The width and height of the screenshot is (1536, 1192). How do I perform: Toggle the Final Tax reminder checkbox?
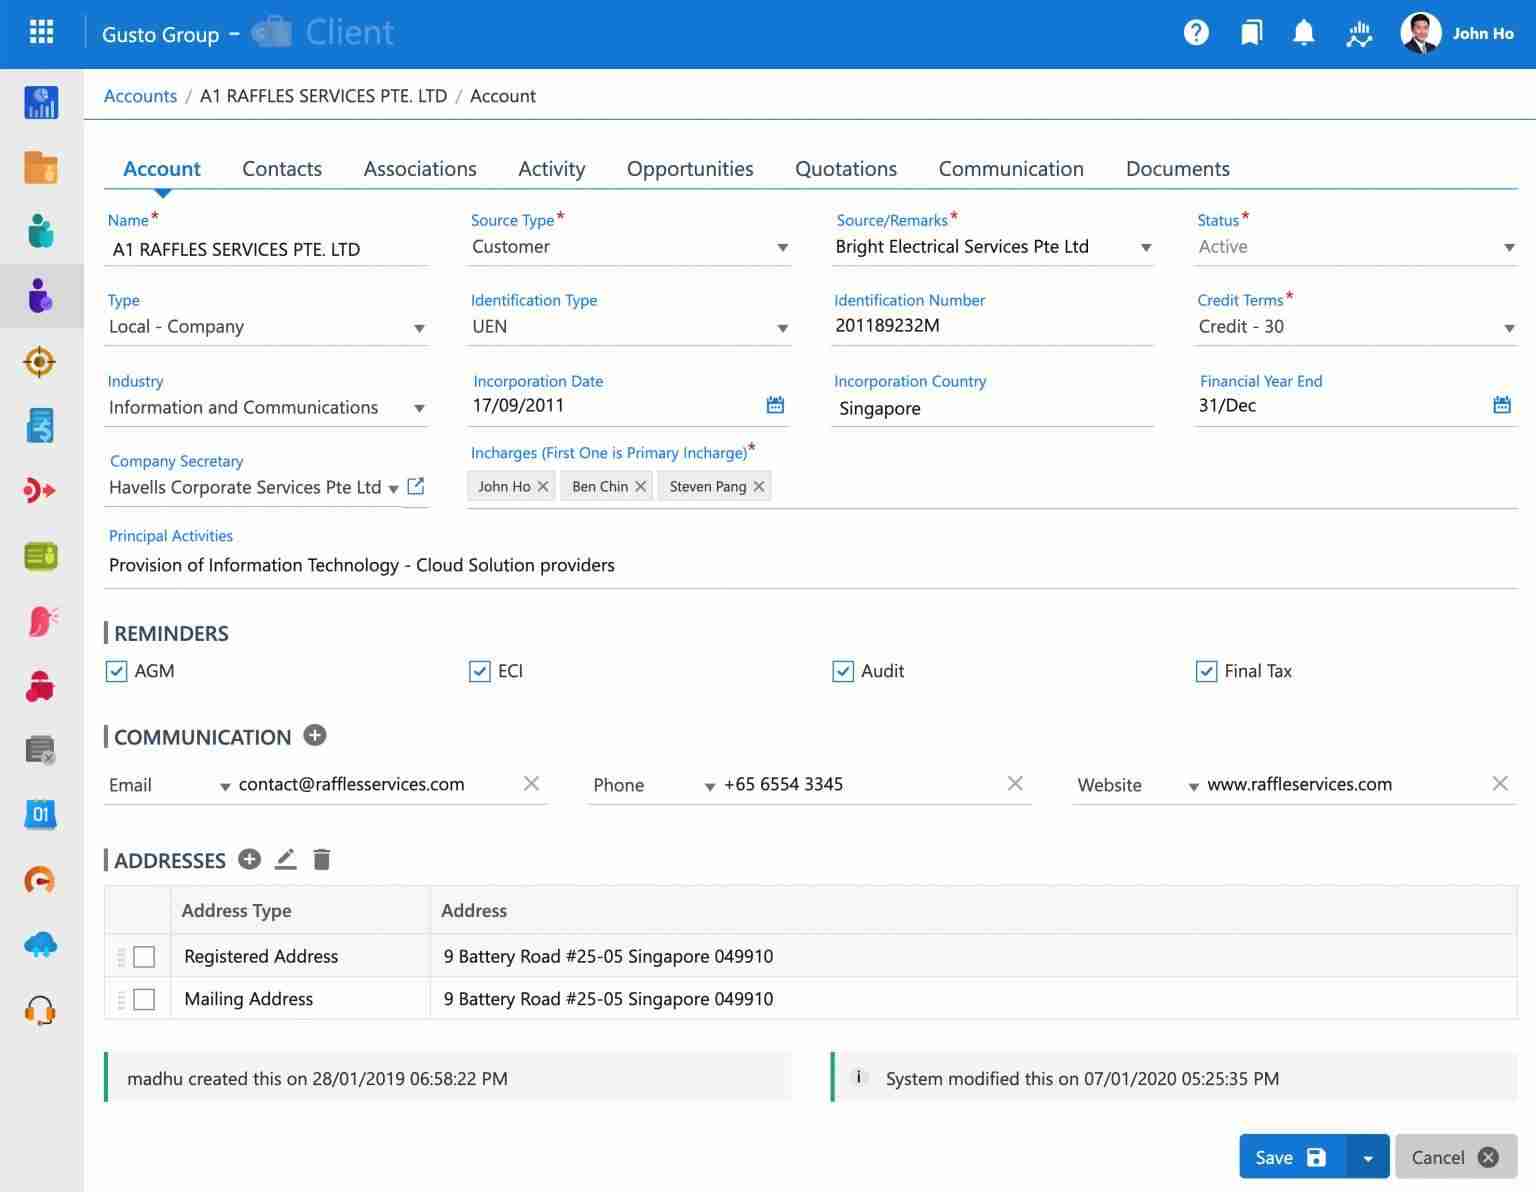click(1206, 671)
